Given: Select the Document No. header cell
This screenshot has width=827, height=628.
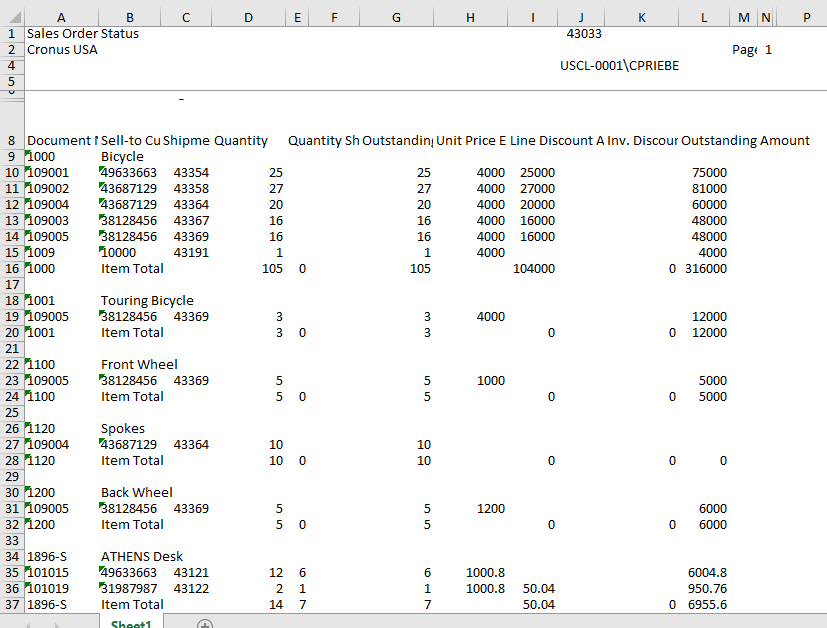Looking at the screenshot, I should [61, 141].
